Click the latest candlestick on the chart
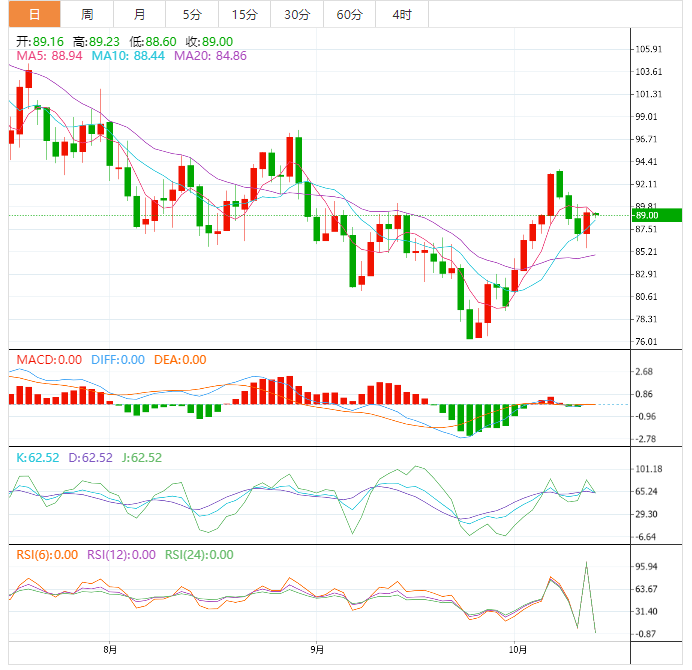692x670 pixels. click(x=596, y=215)
